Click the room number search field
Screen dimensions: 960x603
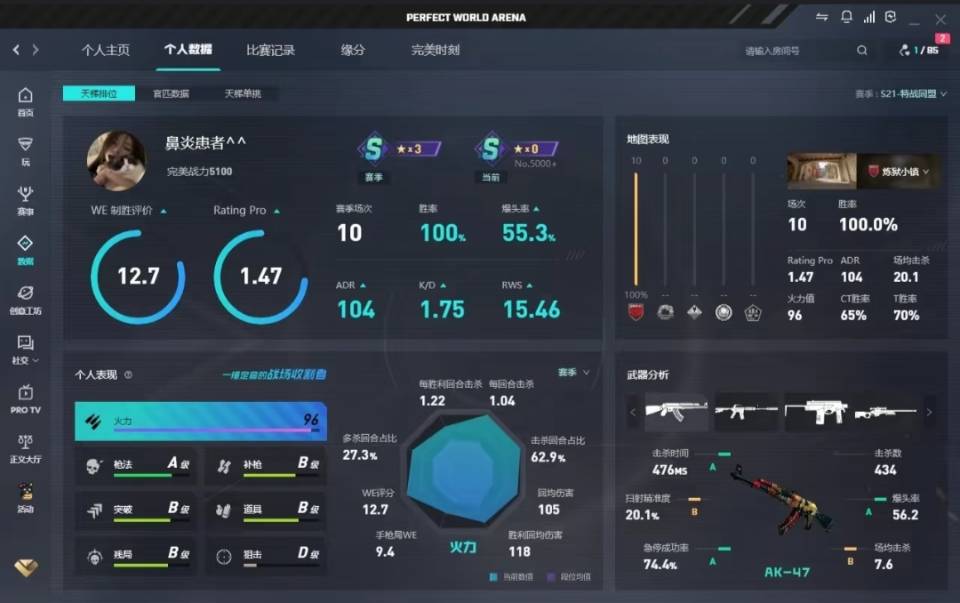click(x=796, y=51)
